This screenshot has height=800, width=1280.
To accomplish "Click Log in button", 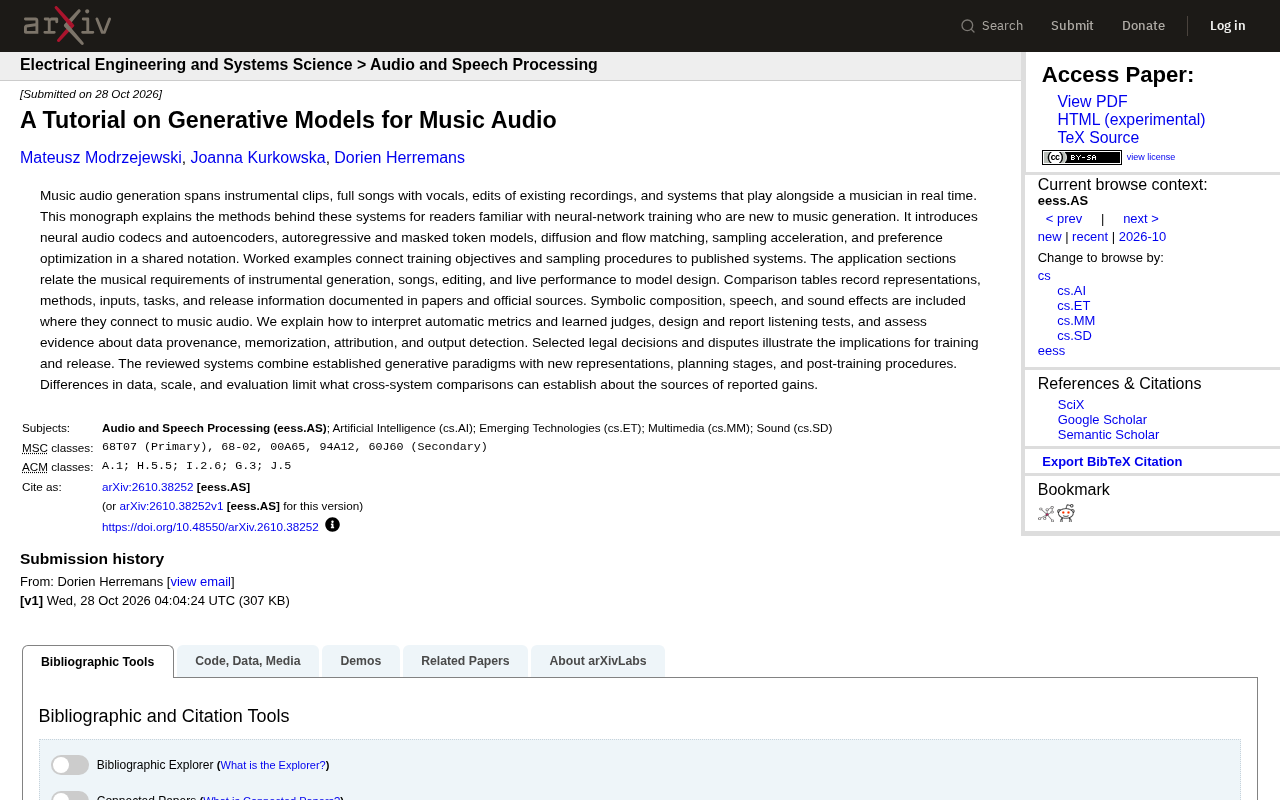I will [x=1228, y=26].
